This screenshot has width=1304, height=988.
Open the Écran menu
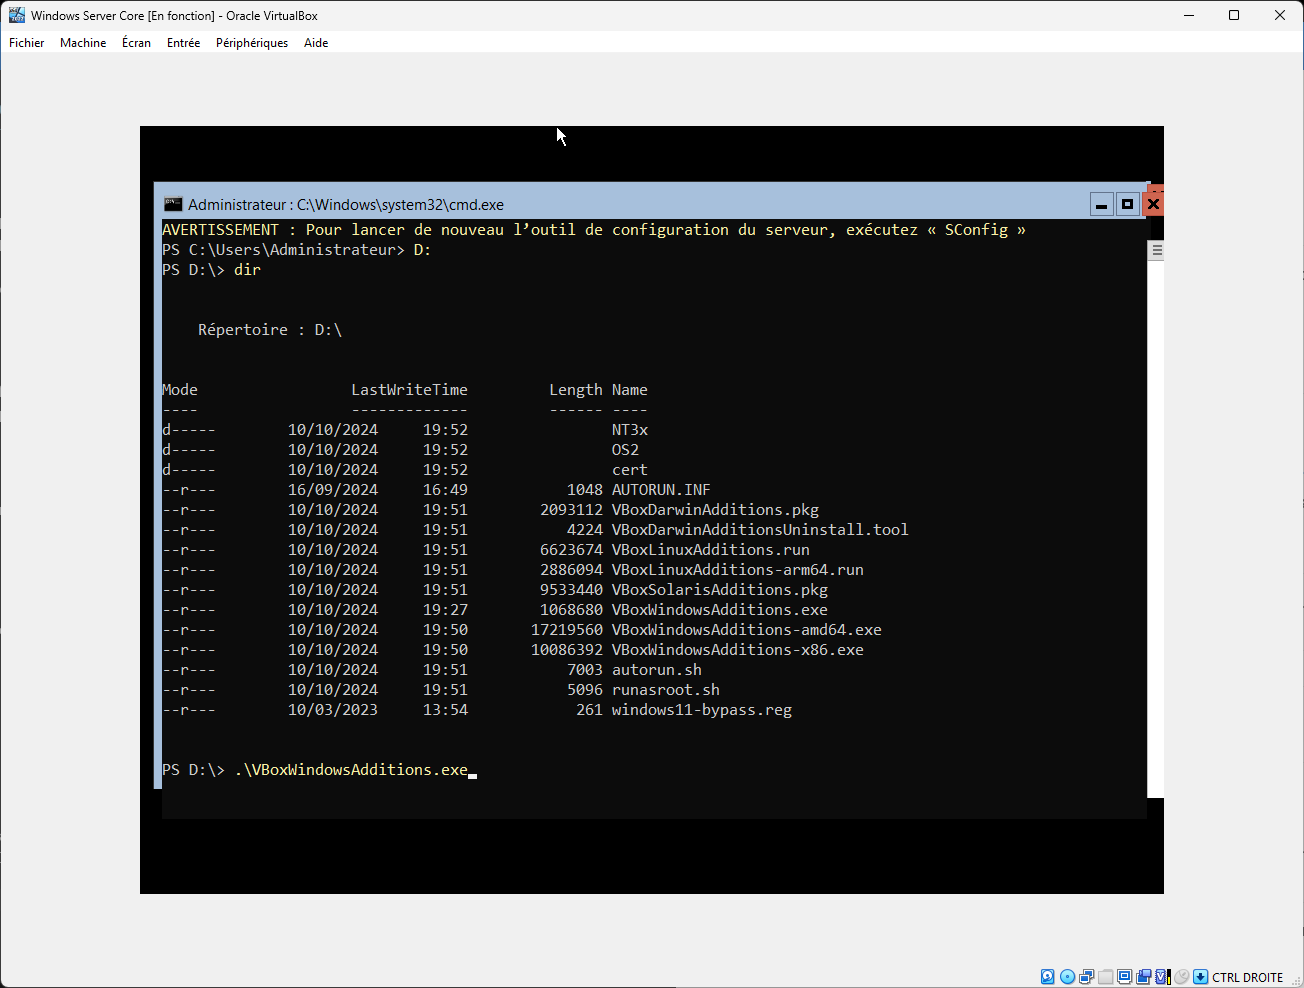click(136, 43)
